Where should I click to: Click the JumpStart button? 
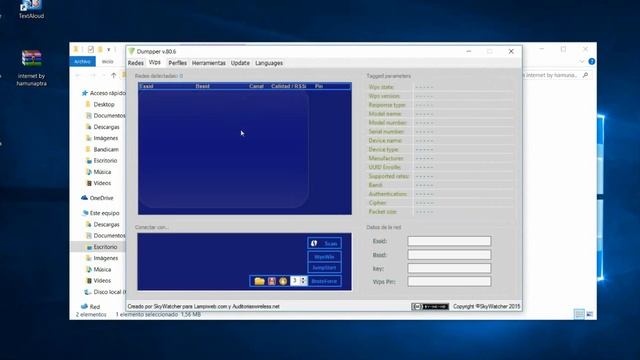pos(324,268)
